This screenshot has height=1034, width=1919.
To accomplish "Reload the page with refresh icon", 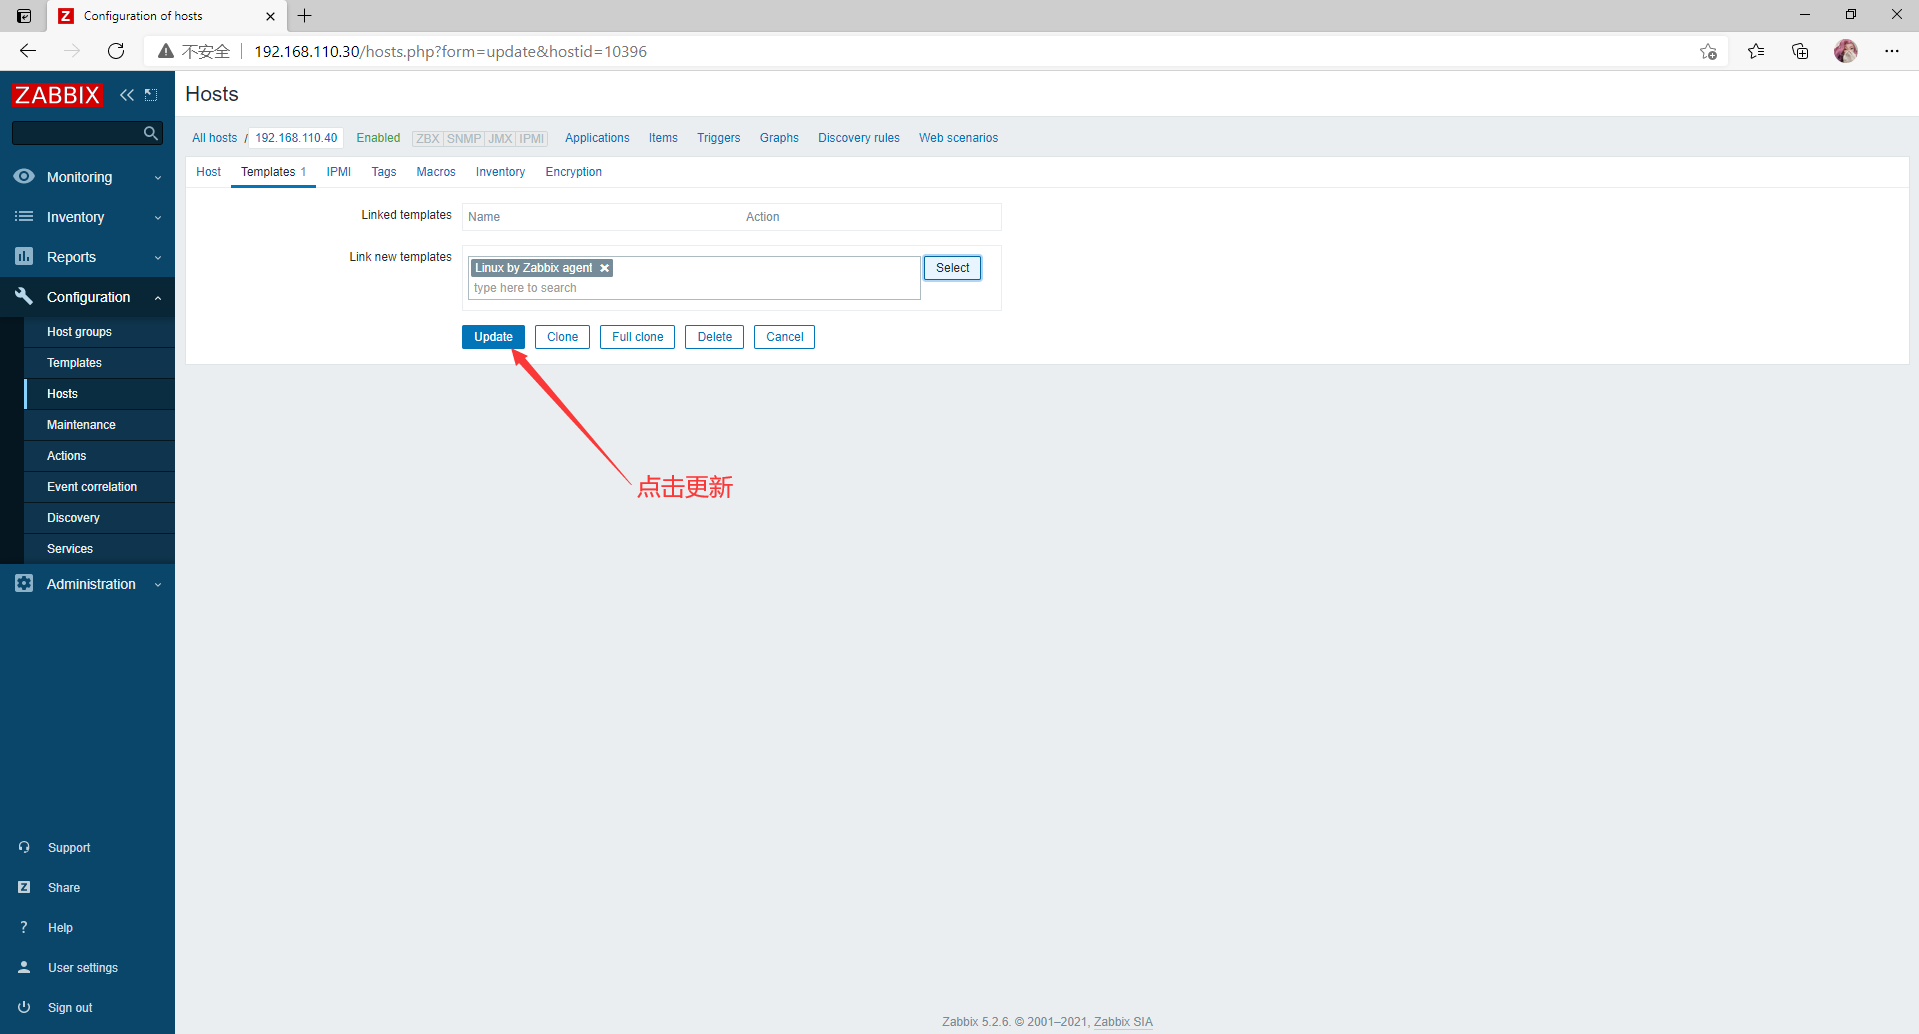I will pyautogui.click(x=116, y=51).
